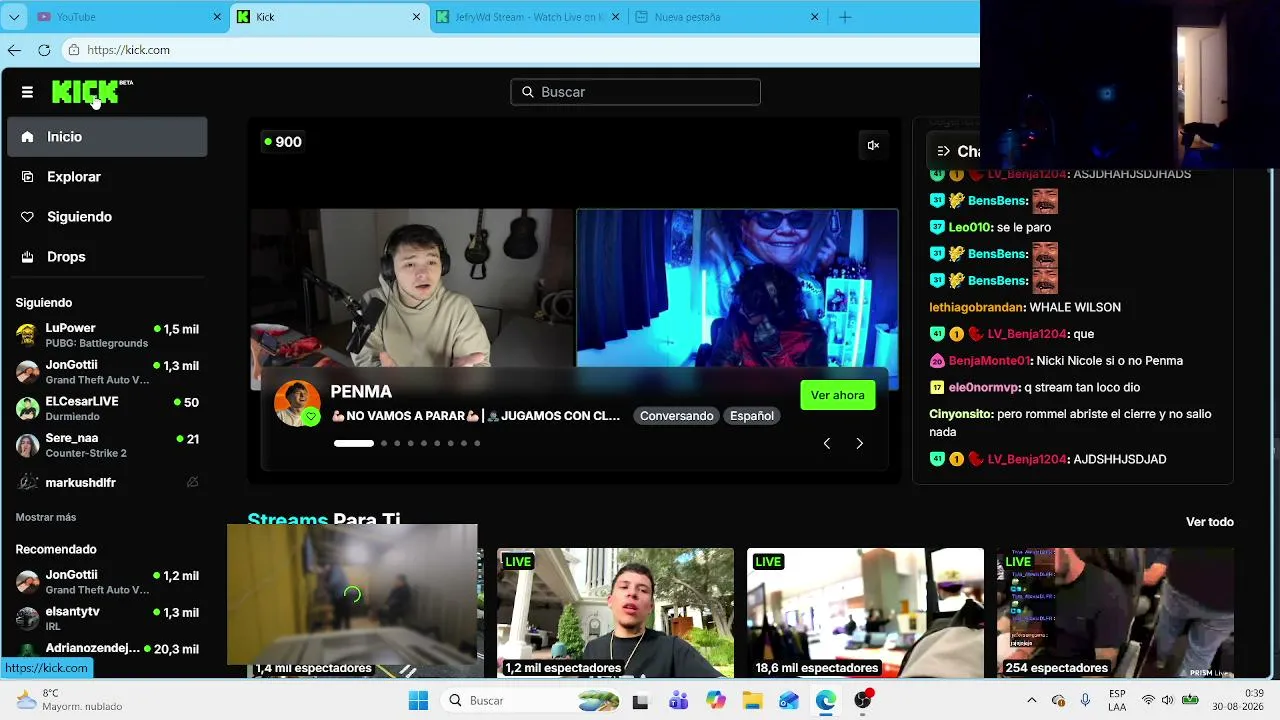Click PENMA's round avatar

click(x=297, y=403)
